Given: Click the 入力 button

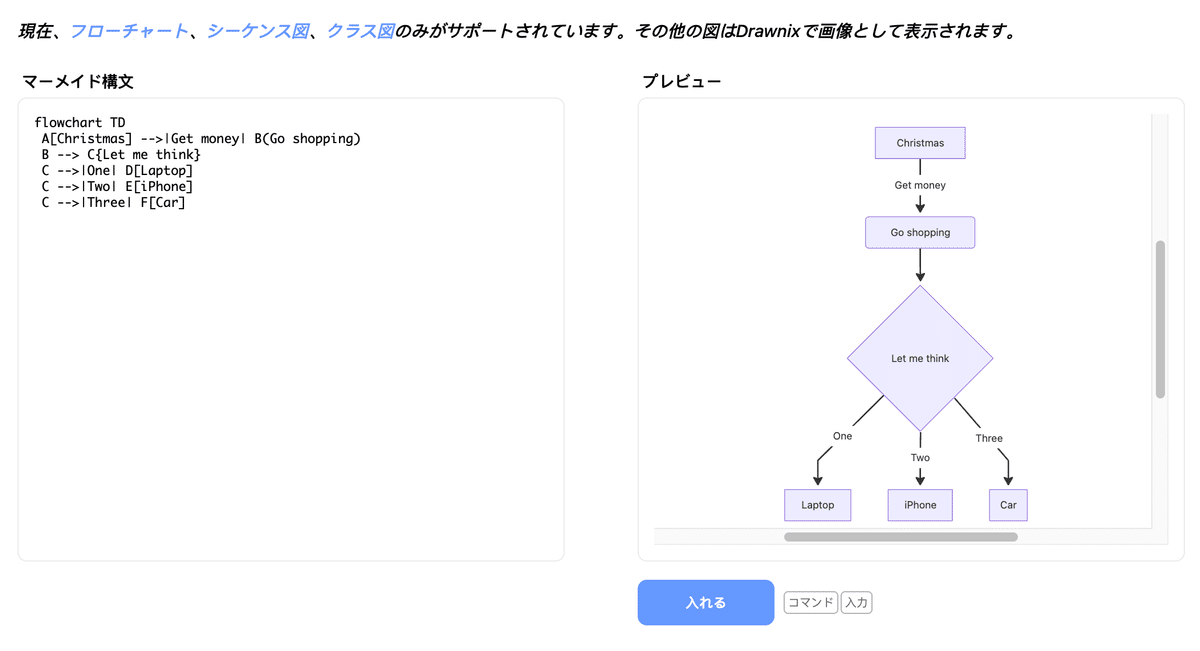Looking at the screenshot, I should 856,602.
